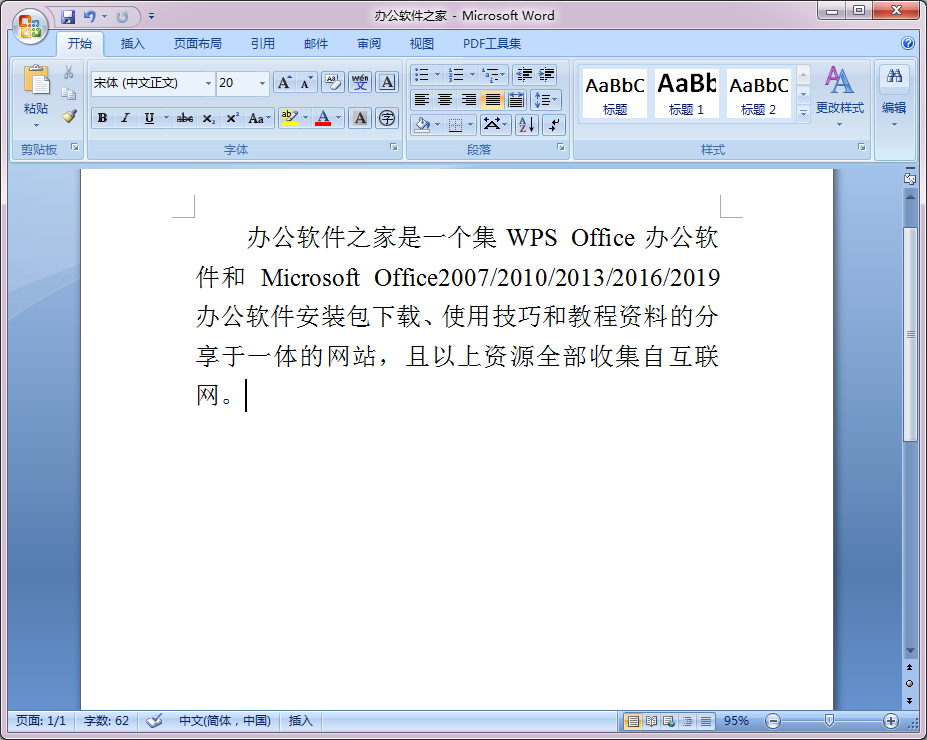The width and height of the screenshot is (927, 740).
Task: Shrink font size with the smaller A icon
Action: [x=306, y=83]
